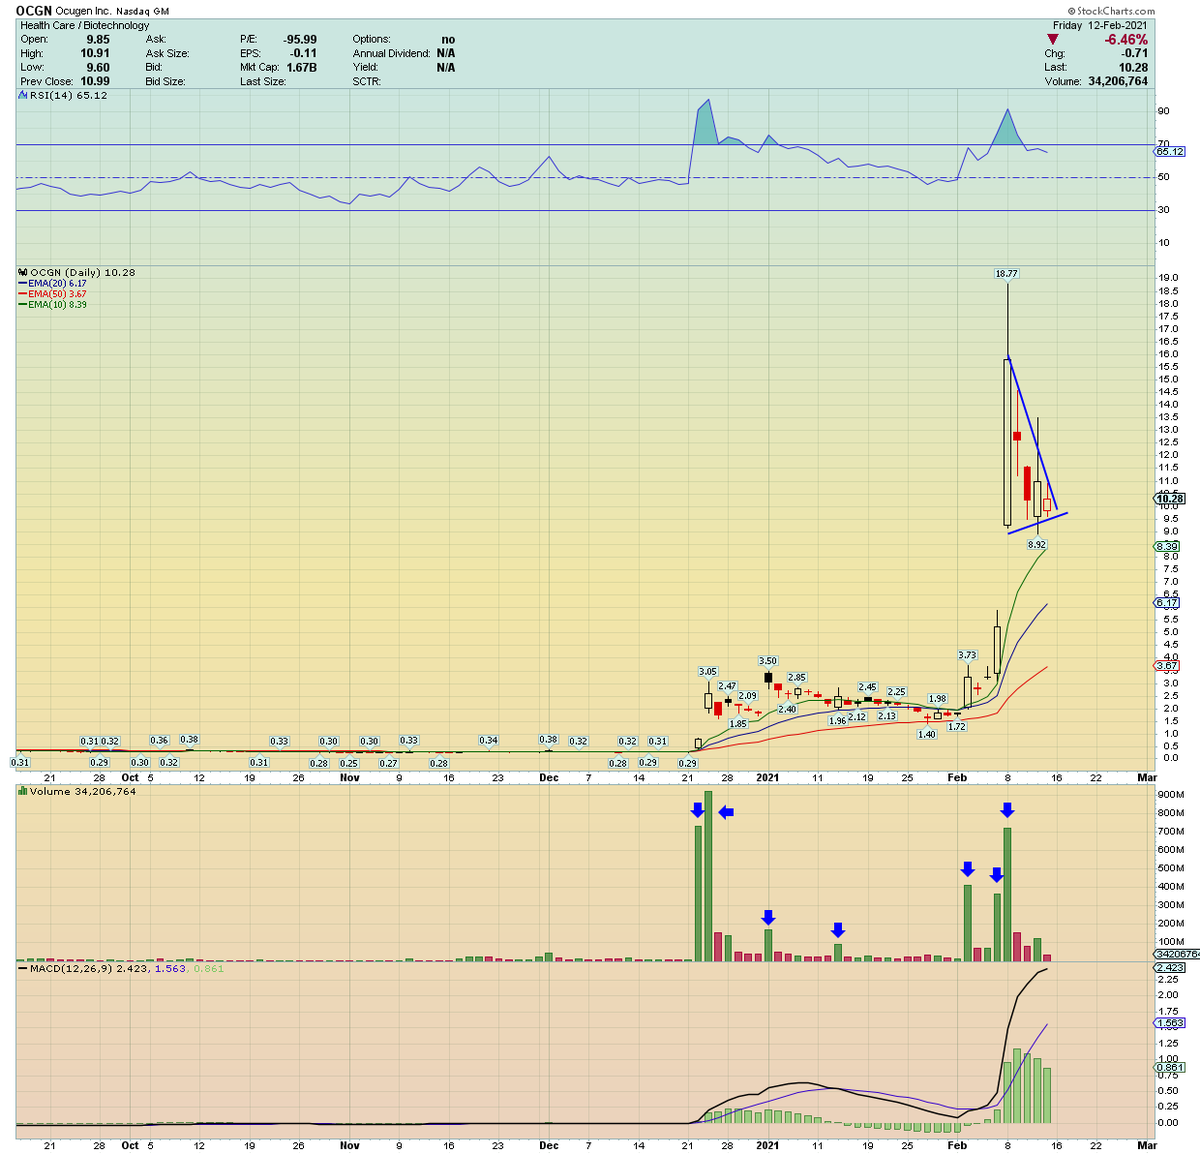This screenshot has height=1154, width=1200.
Task: Click the horizontal blue arrow next to the December spike
Action: [x=728, y=811]
